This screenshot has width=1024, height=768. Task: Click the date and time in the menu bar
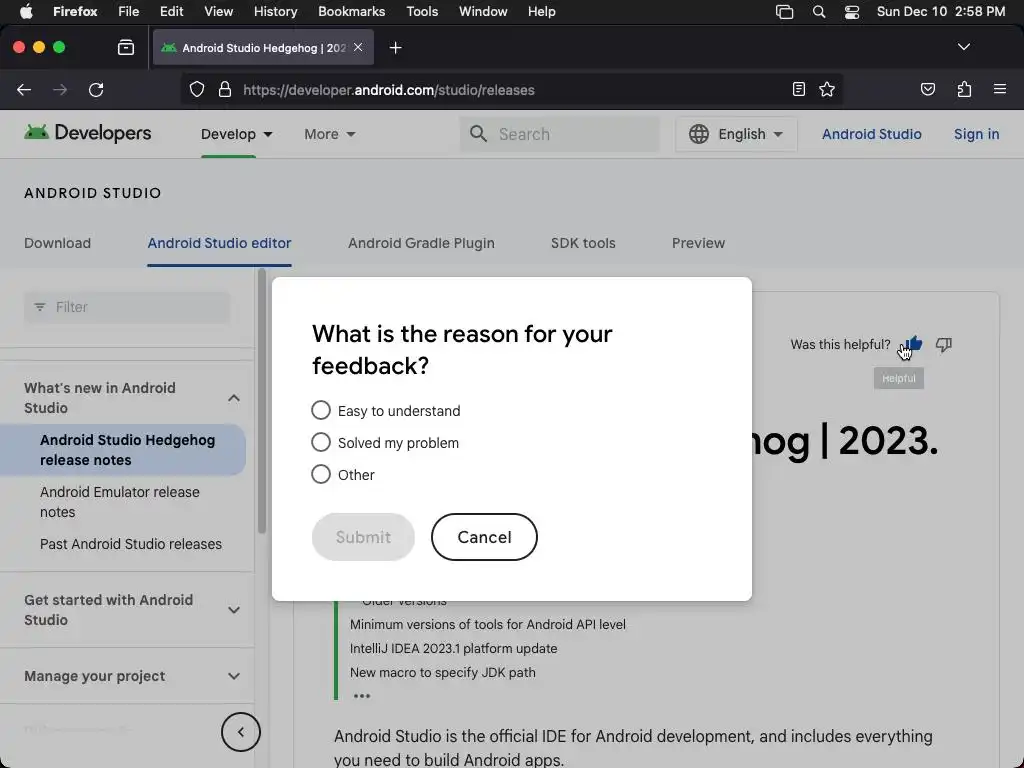[x=940, y=12]
